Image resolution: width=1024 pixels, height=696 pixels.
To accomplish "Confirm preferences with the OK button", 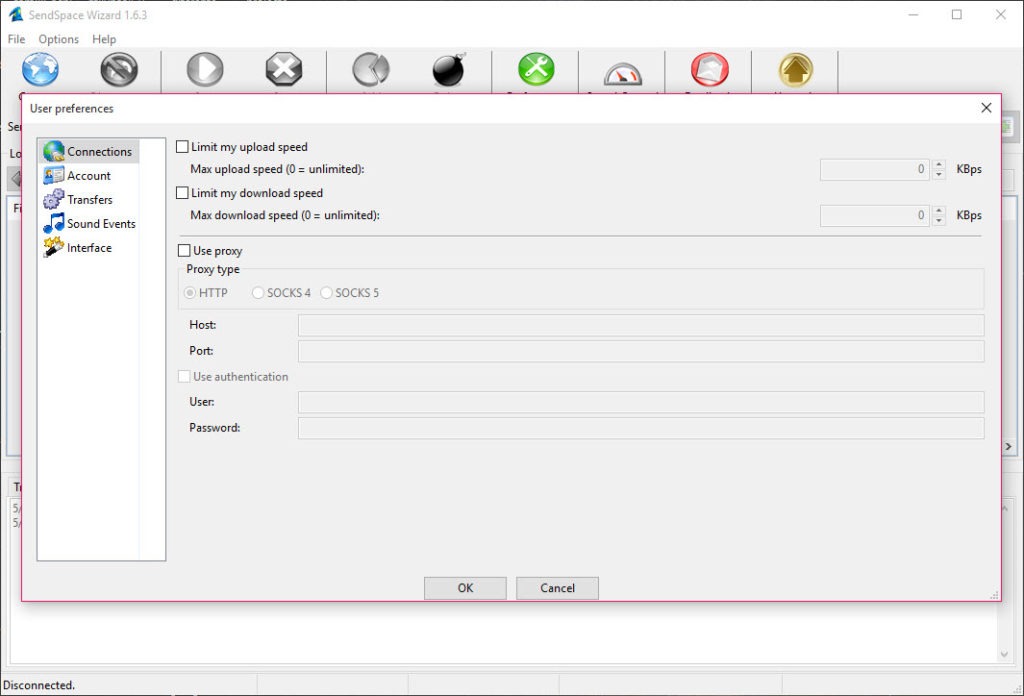I will pos(465,588).
